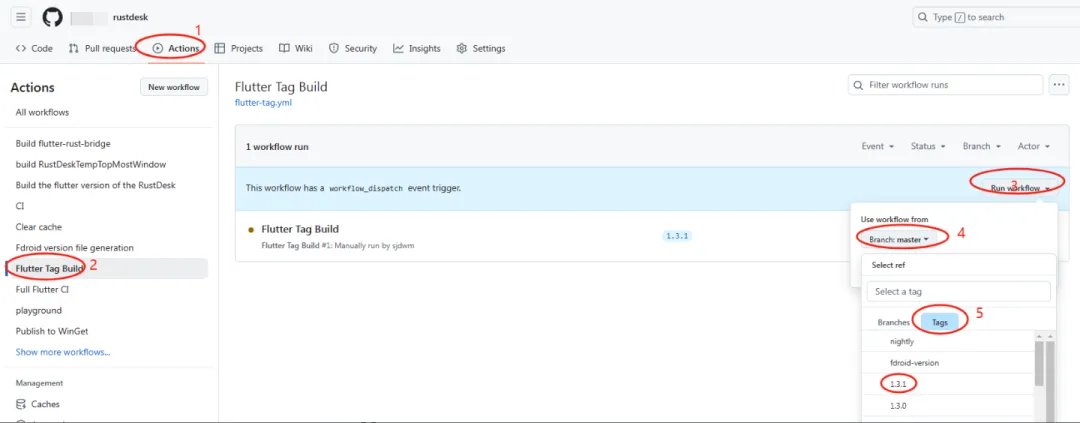
Task: Open the three-dot workflow options menu
Action: (x=1059, y=85)
